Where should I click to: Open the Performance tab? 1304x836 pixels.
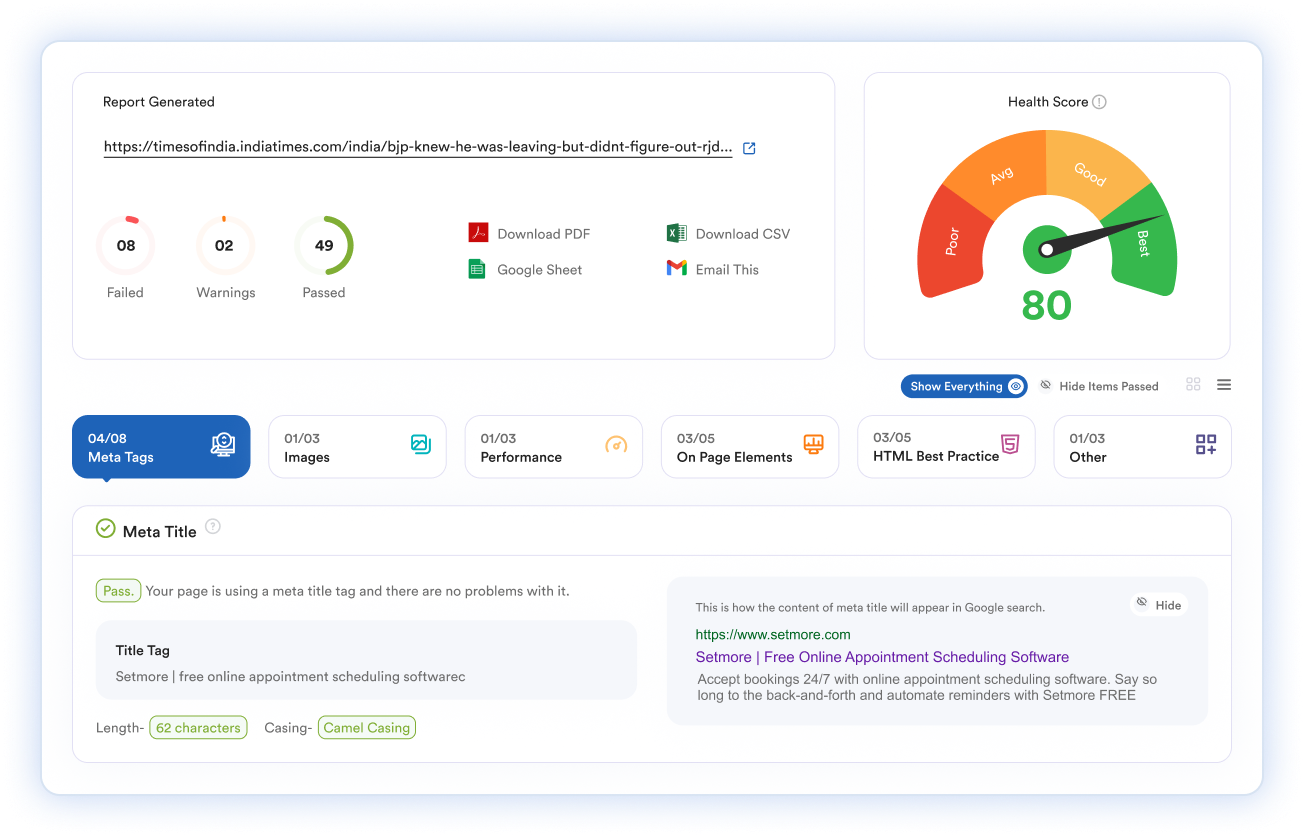553,447
